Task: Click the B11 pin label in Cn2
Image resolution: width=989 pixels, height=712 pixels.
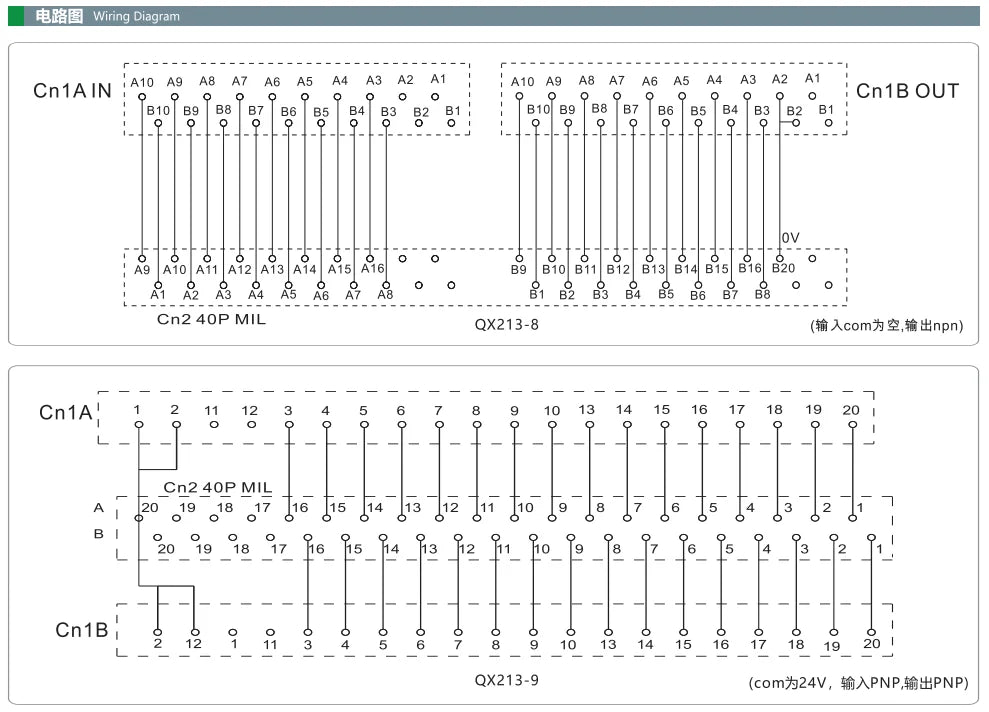Action: 585,269
